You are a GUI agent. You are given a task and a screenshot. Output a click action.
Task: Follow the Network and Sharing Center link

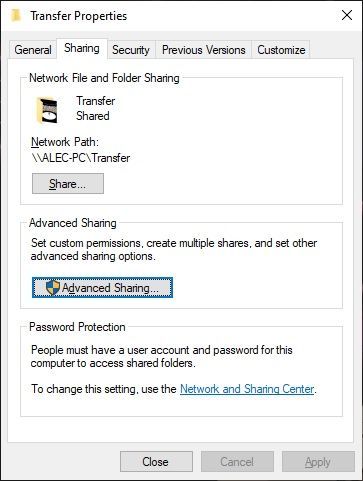247,389
